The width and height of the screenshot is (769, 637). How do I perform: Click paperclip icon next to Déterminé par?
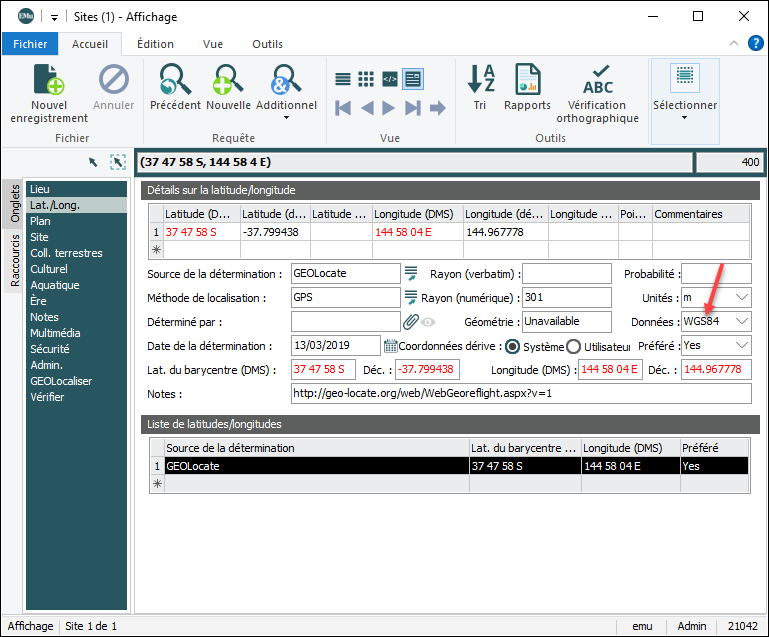410,322
